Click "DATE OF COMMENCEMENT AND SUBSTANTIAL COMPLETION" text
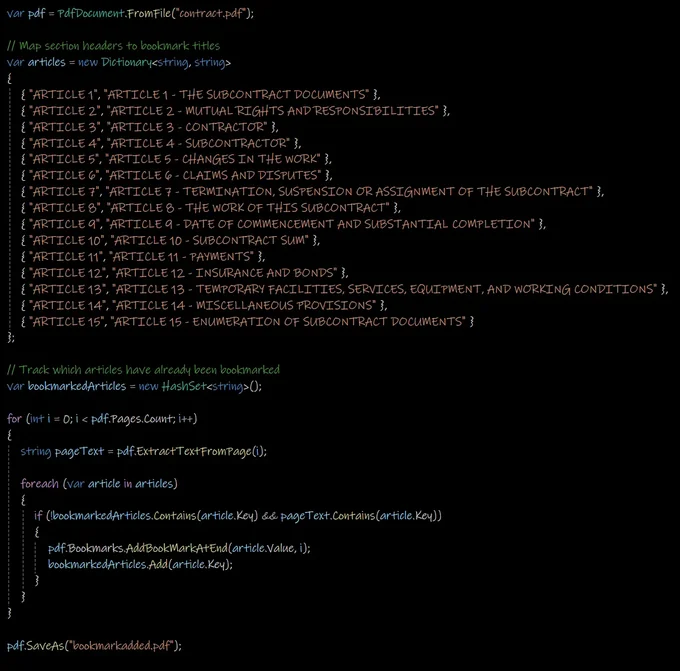The image size is (680, 671). click(357, 224)
